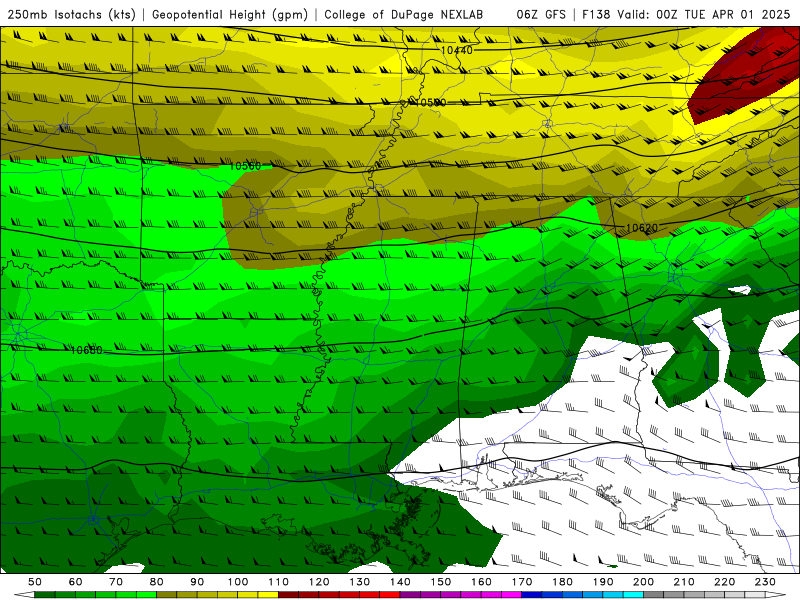Click the 230 value on the color scale
The image size is (800, 600).
(x=765, y=582)
